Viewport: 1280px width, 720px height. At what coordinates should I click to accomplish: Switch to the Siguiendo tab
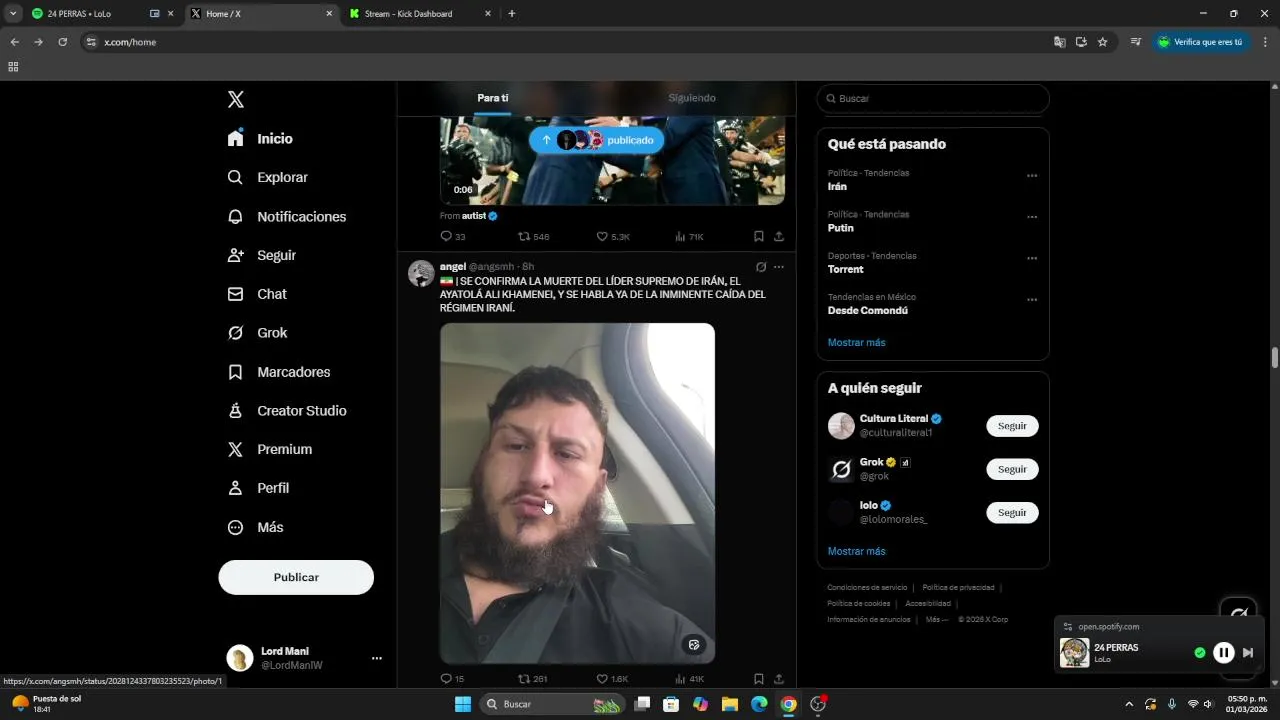click(692, 98)
